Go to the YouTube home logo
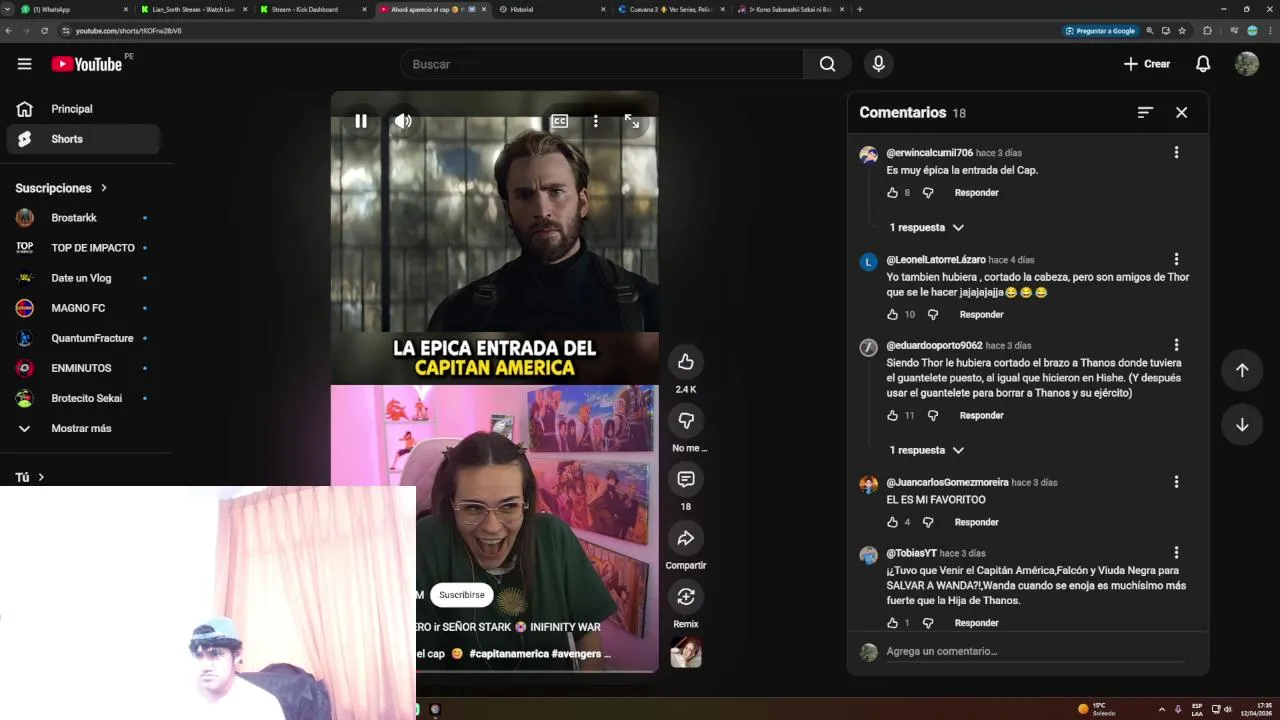 pos(86,64)
